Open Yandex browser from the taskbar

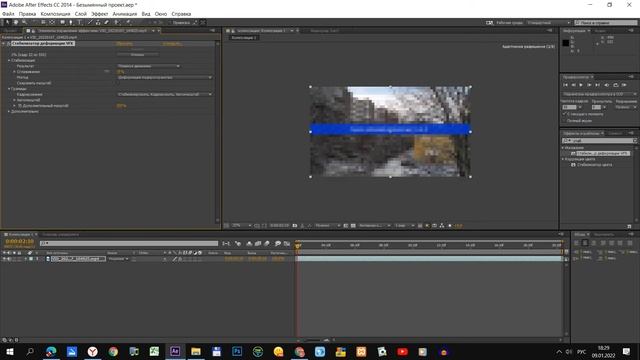pos(93,351)
